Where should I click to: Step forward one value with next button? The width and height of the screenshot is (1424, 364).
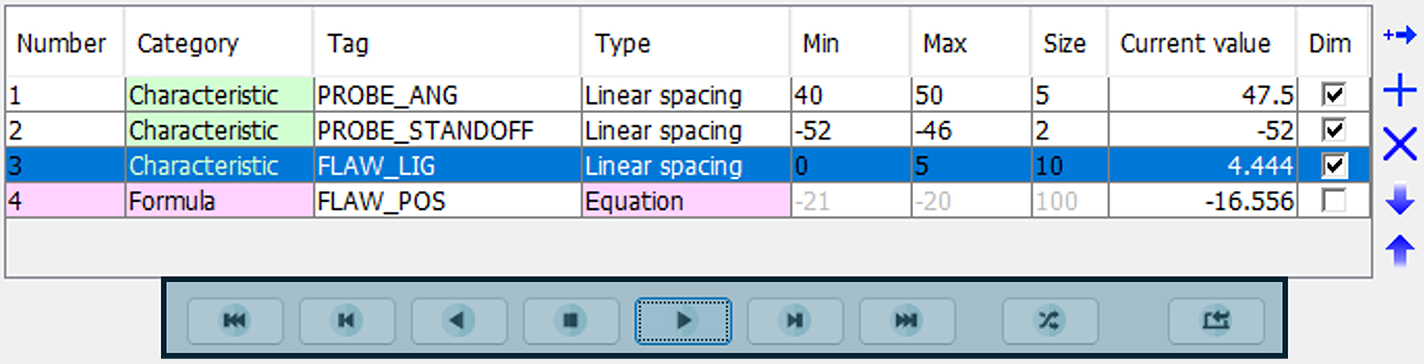tap(795, 320)
